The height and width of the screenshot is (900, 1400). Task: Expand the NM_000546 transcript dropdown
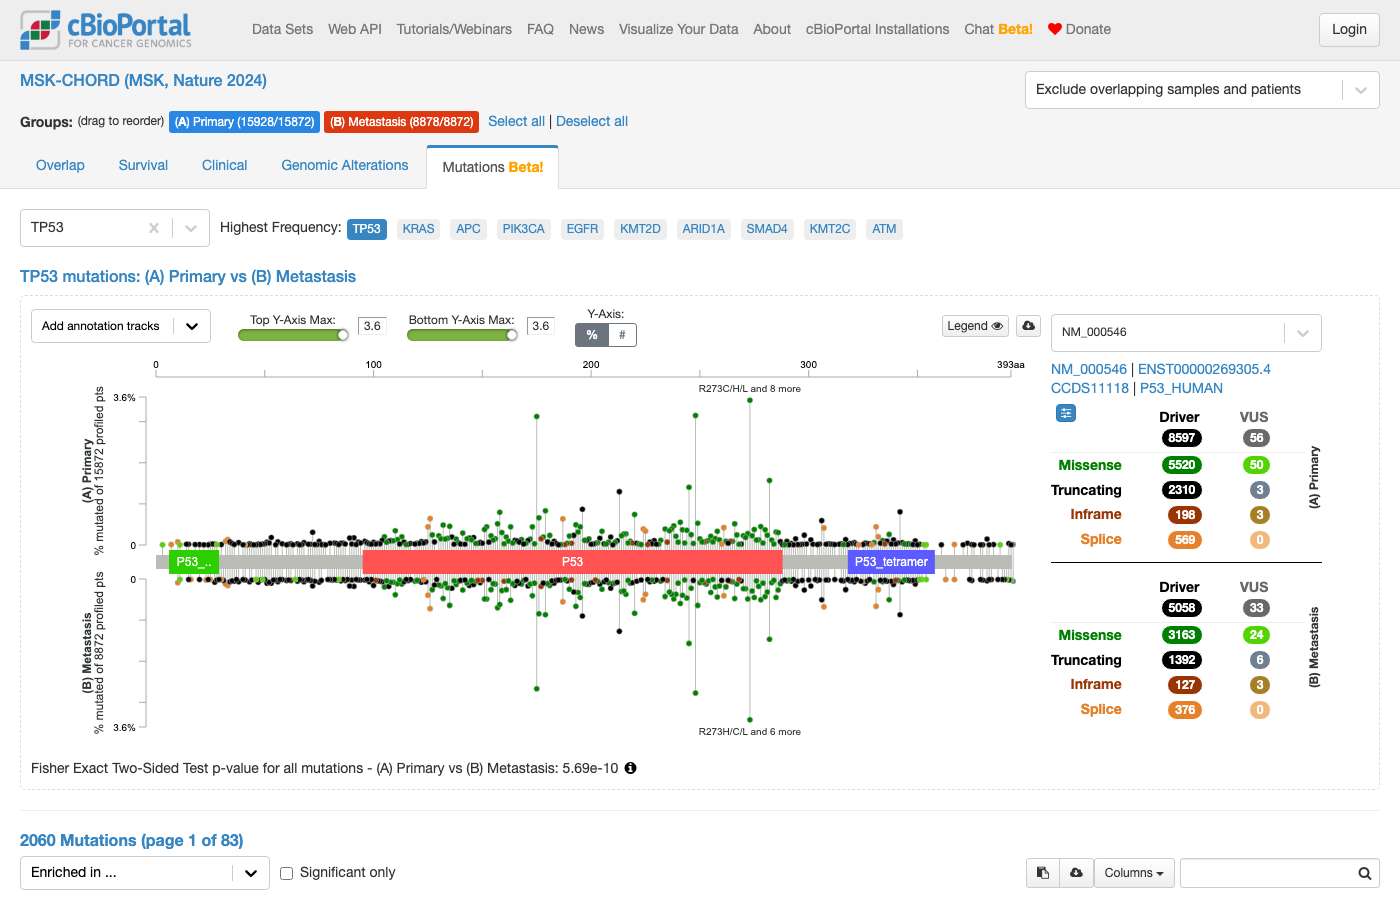tap(1302, 333)
